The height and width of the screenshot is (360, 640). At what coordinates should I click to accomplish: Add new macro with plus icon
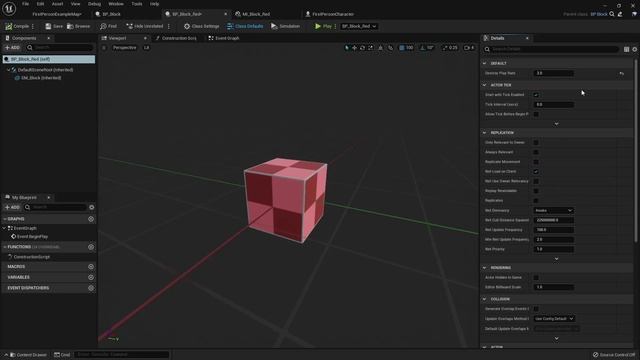(91, 267)
